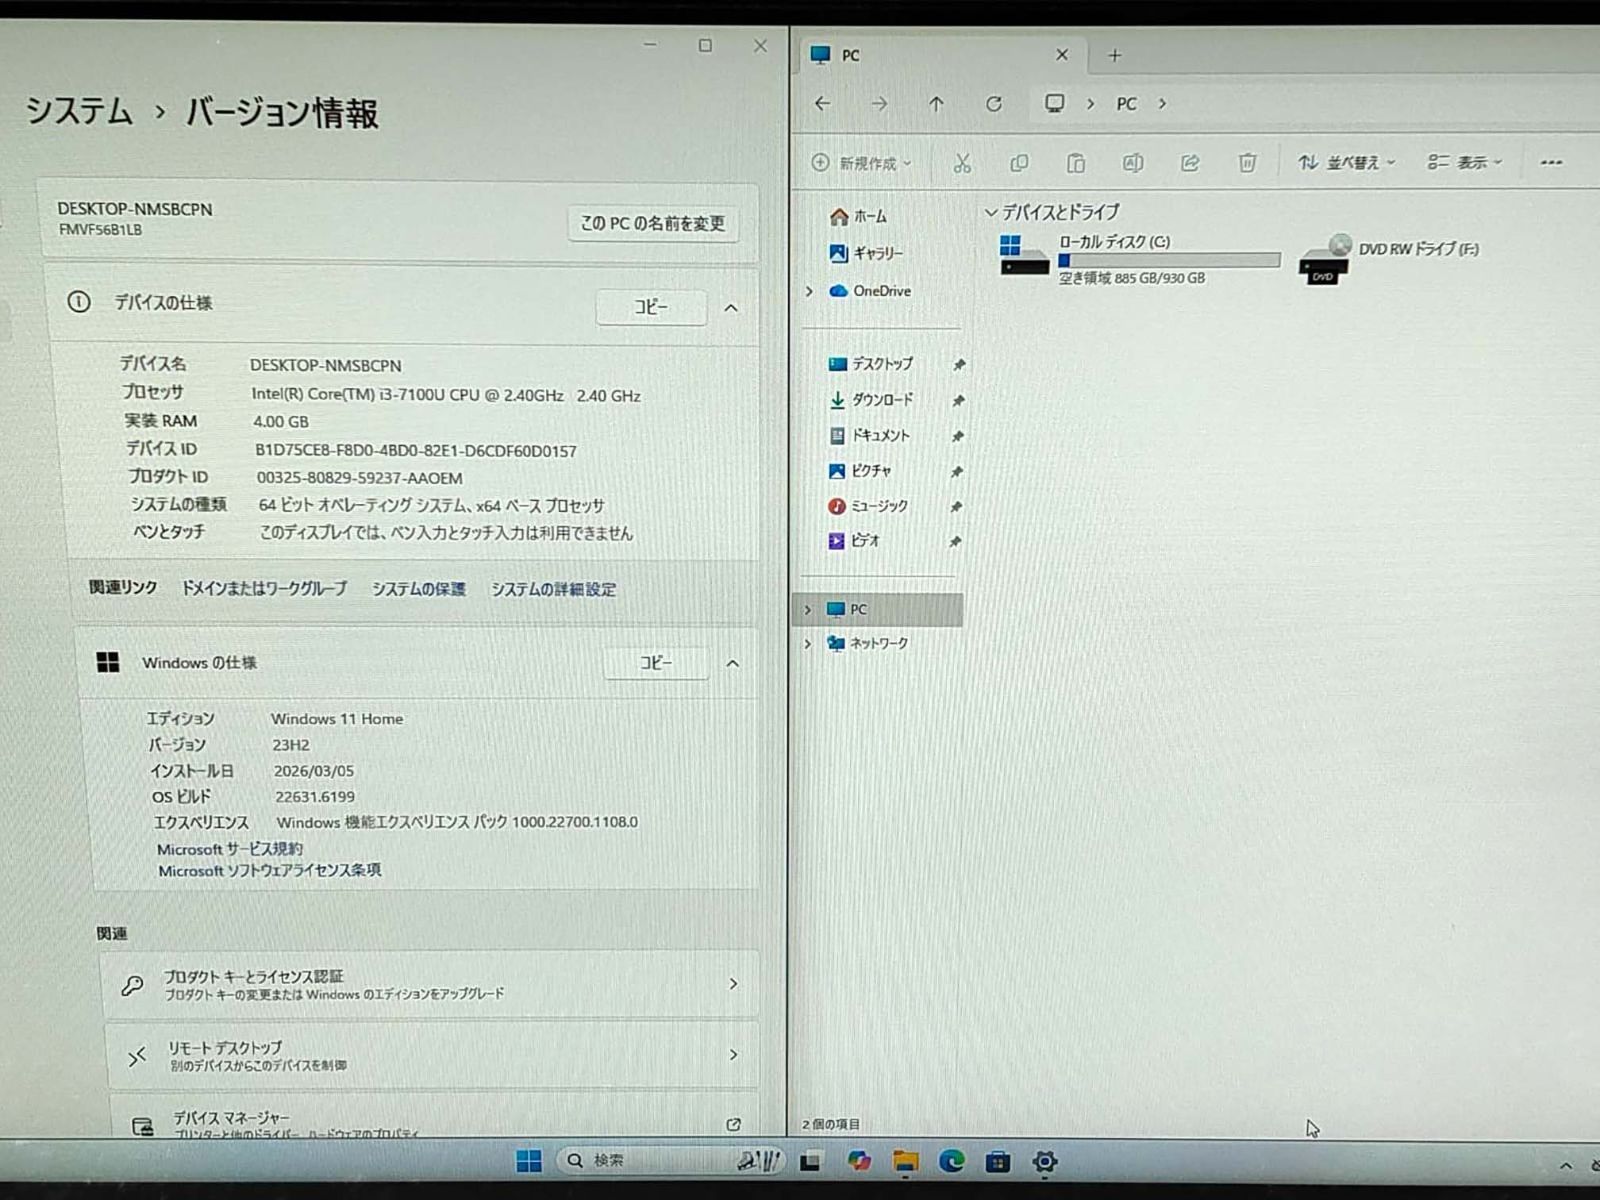The width and height of the screenshot is (1600, 1200).
Task: Show hidden tray icons chevron
Action: pos(1566,1165)
